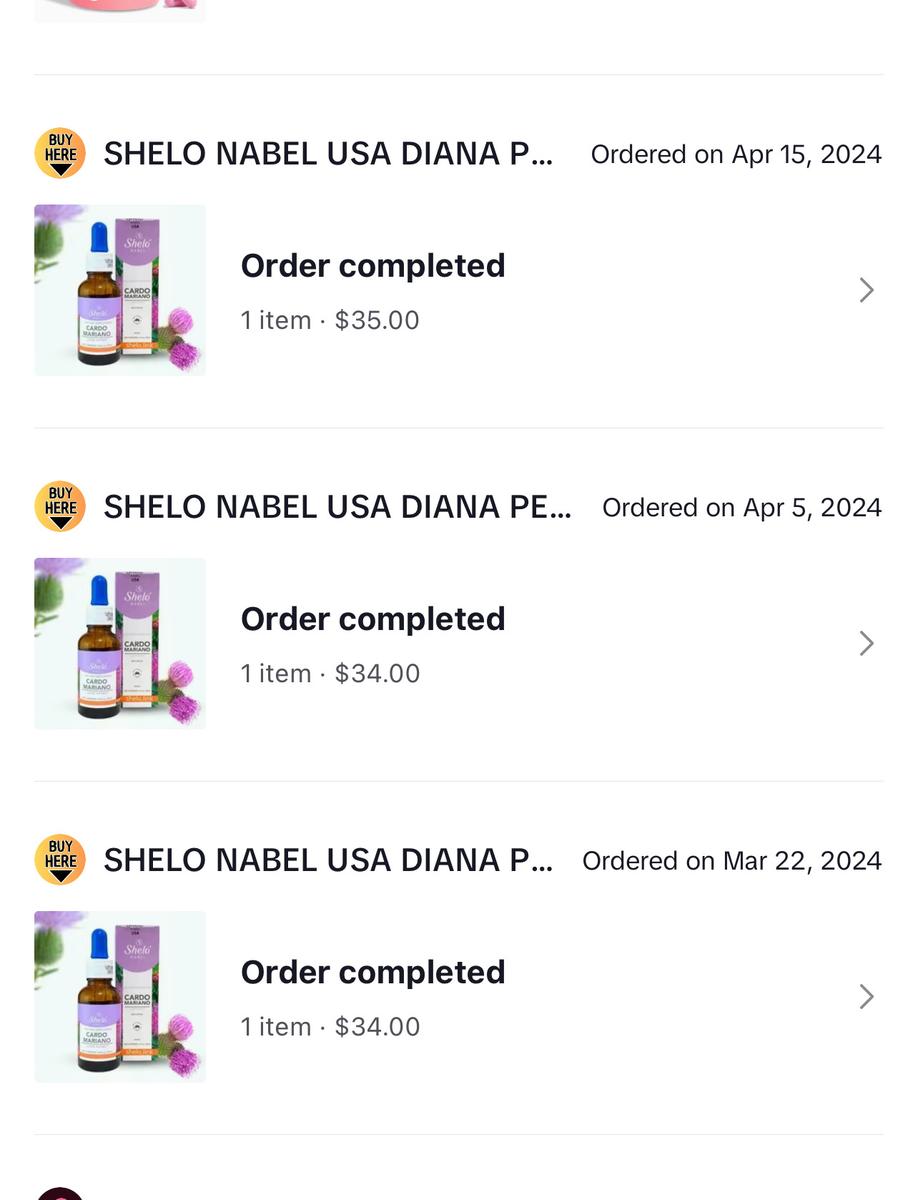Open the shop name on the Apr 5 order

click(338, 507)
